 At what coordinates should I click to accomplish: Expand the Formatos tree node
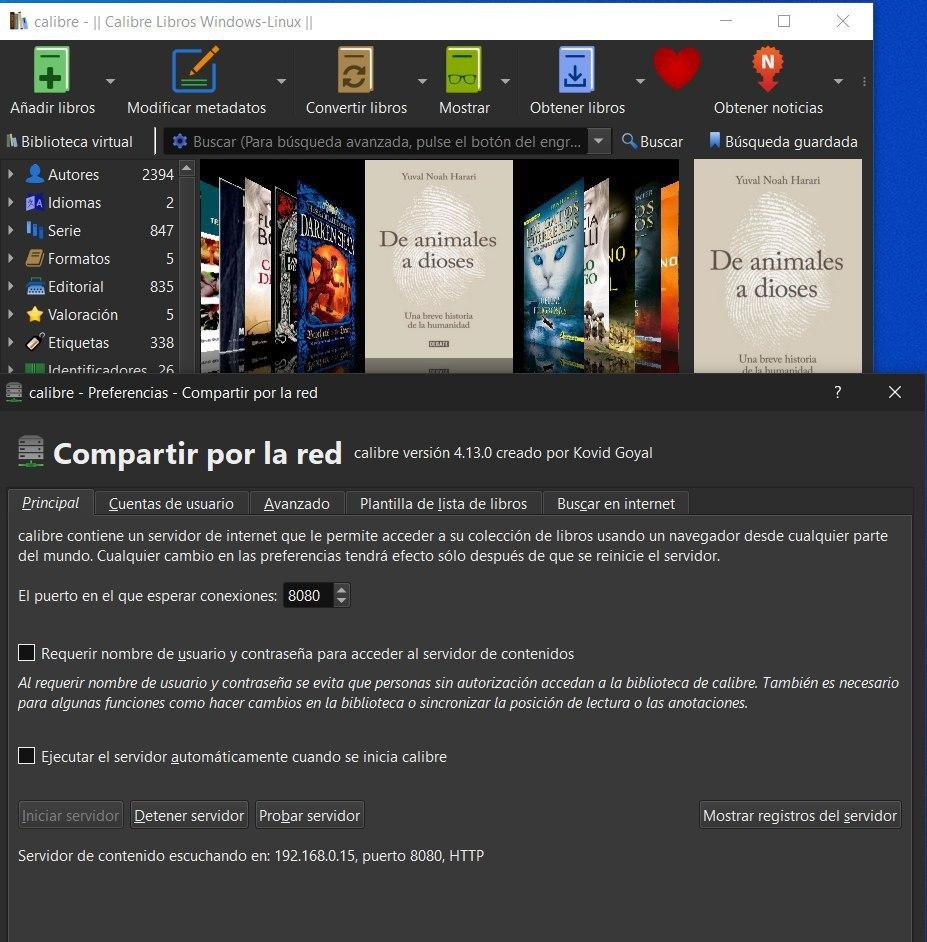point(10,258)
